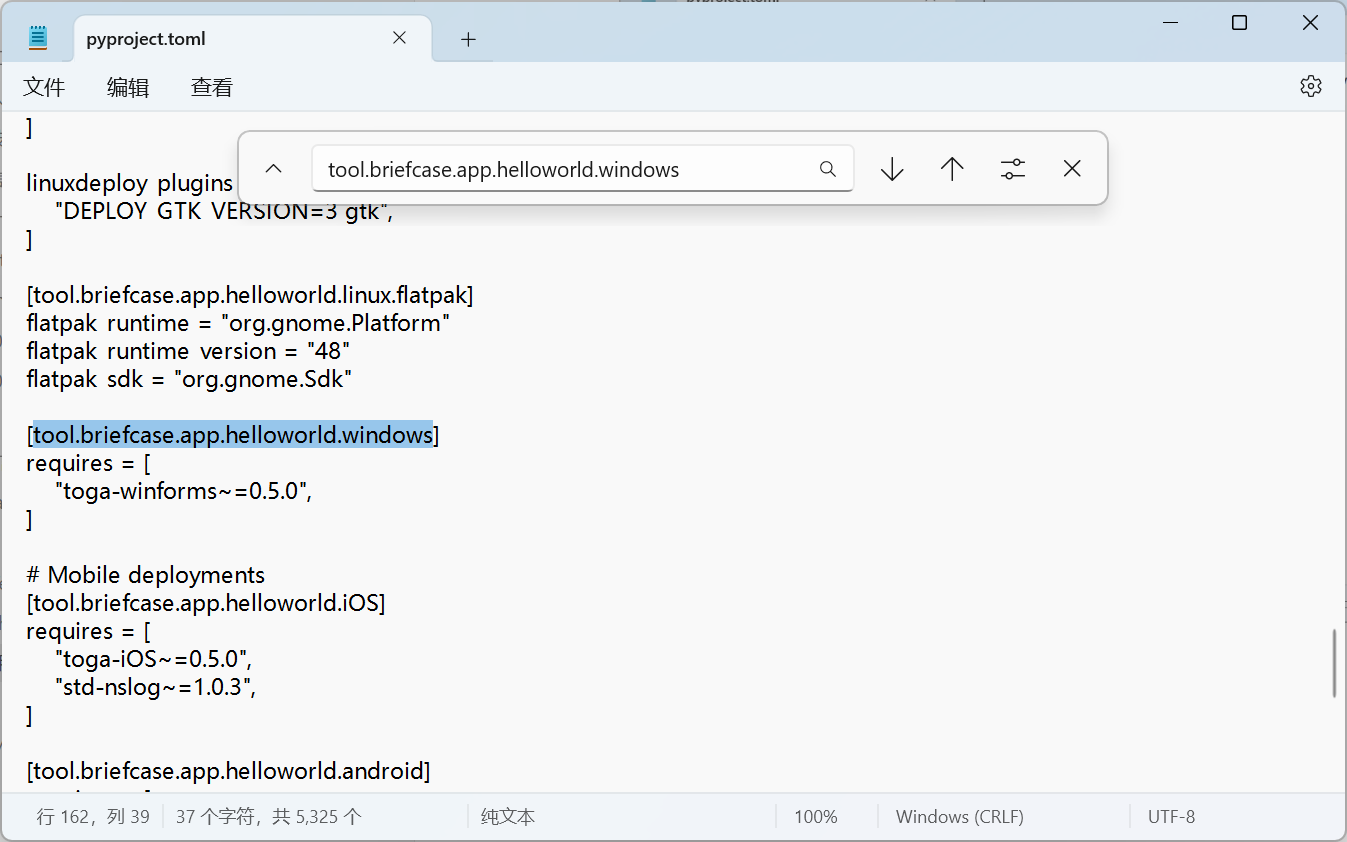
Task: Click 行 162，列 39 in status bar
Action: tap(93, 817)
